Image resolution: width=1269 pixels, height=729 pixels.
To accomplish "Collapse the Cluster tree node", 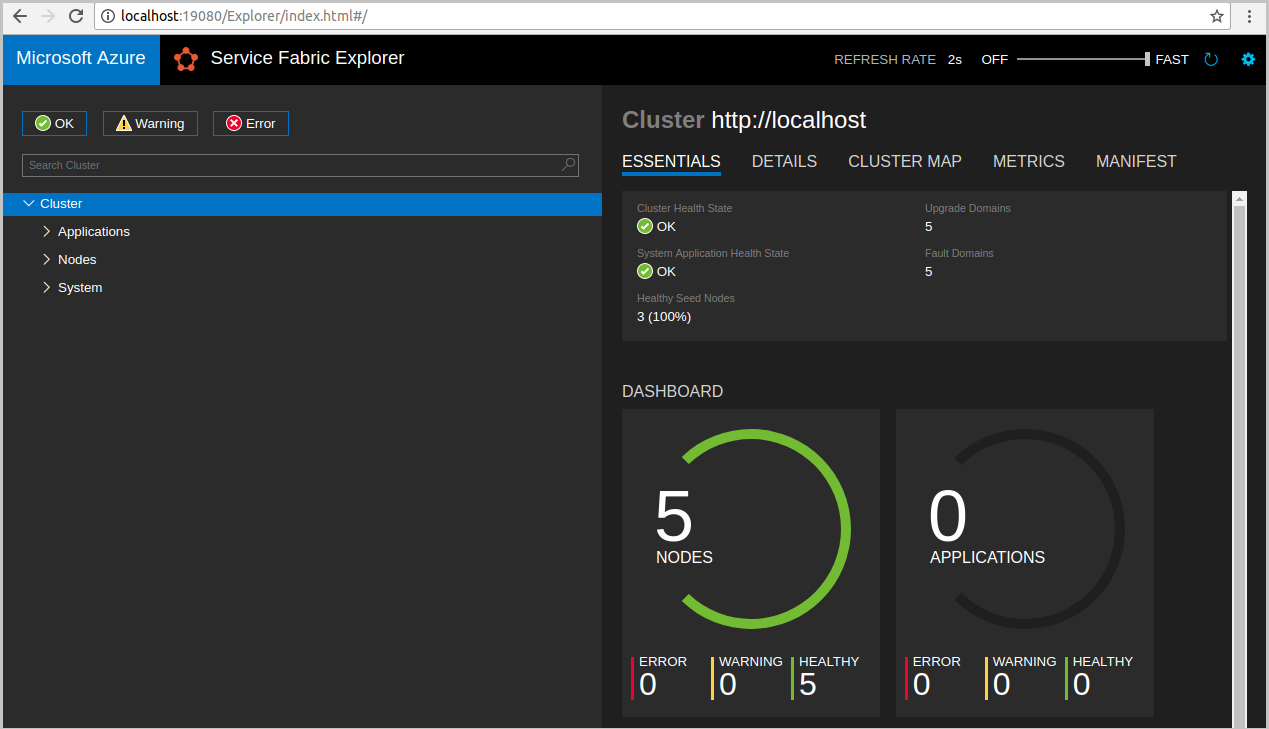I will coord(29,203).
